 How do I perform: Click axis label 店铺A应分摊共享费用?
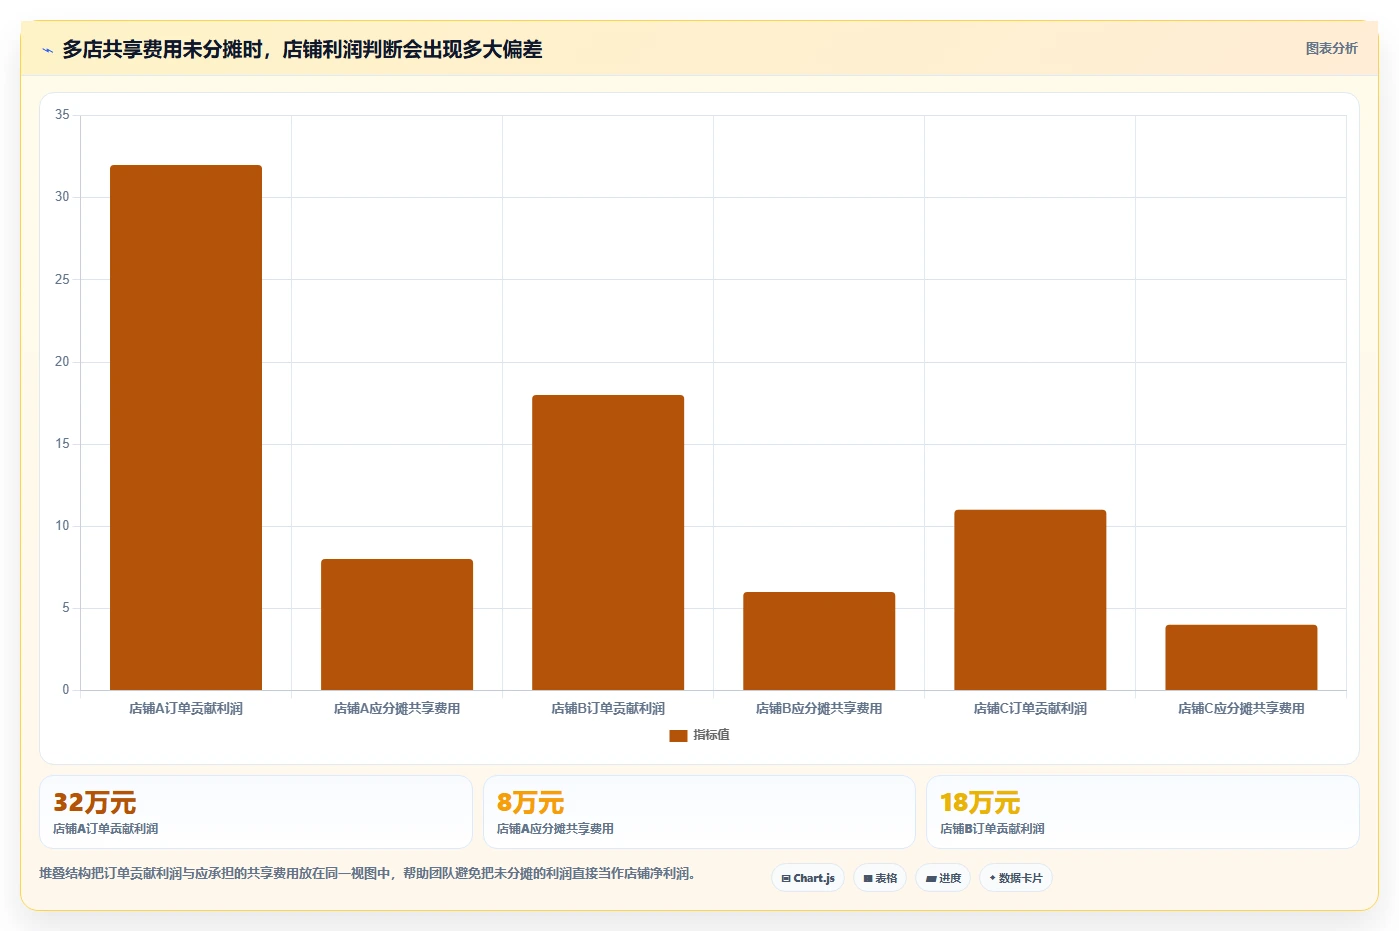pos(397,708)
